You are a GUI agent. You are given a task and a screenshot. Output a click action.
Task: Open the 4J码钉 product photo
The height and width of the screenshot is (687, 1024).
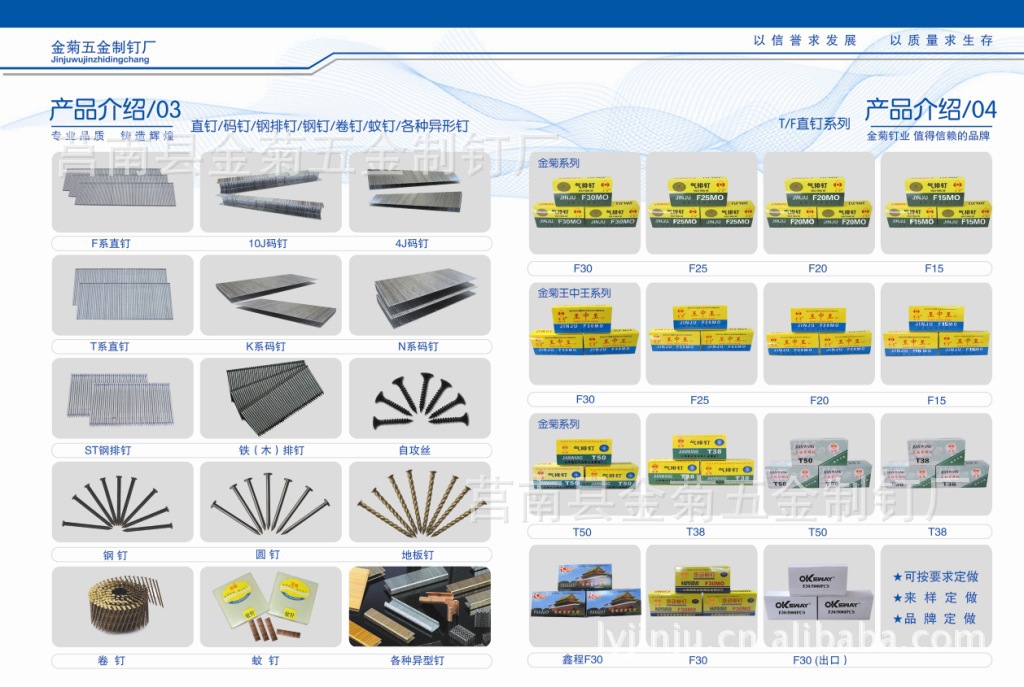click(420, 193)
